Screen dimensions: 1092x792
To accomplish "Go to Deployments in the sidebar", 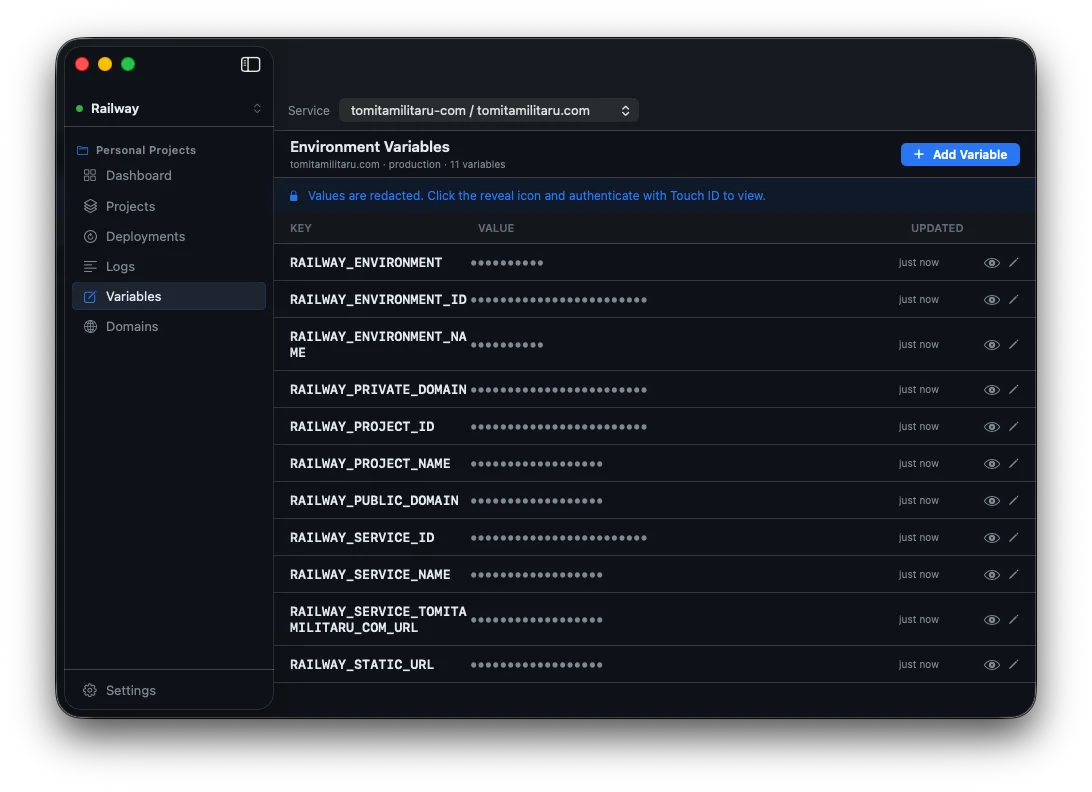I will click(x=146, y=236).
